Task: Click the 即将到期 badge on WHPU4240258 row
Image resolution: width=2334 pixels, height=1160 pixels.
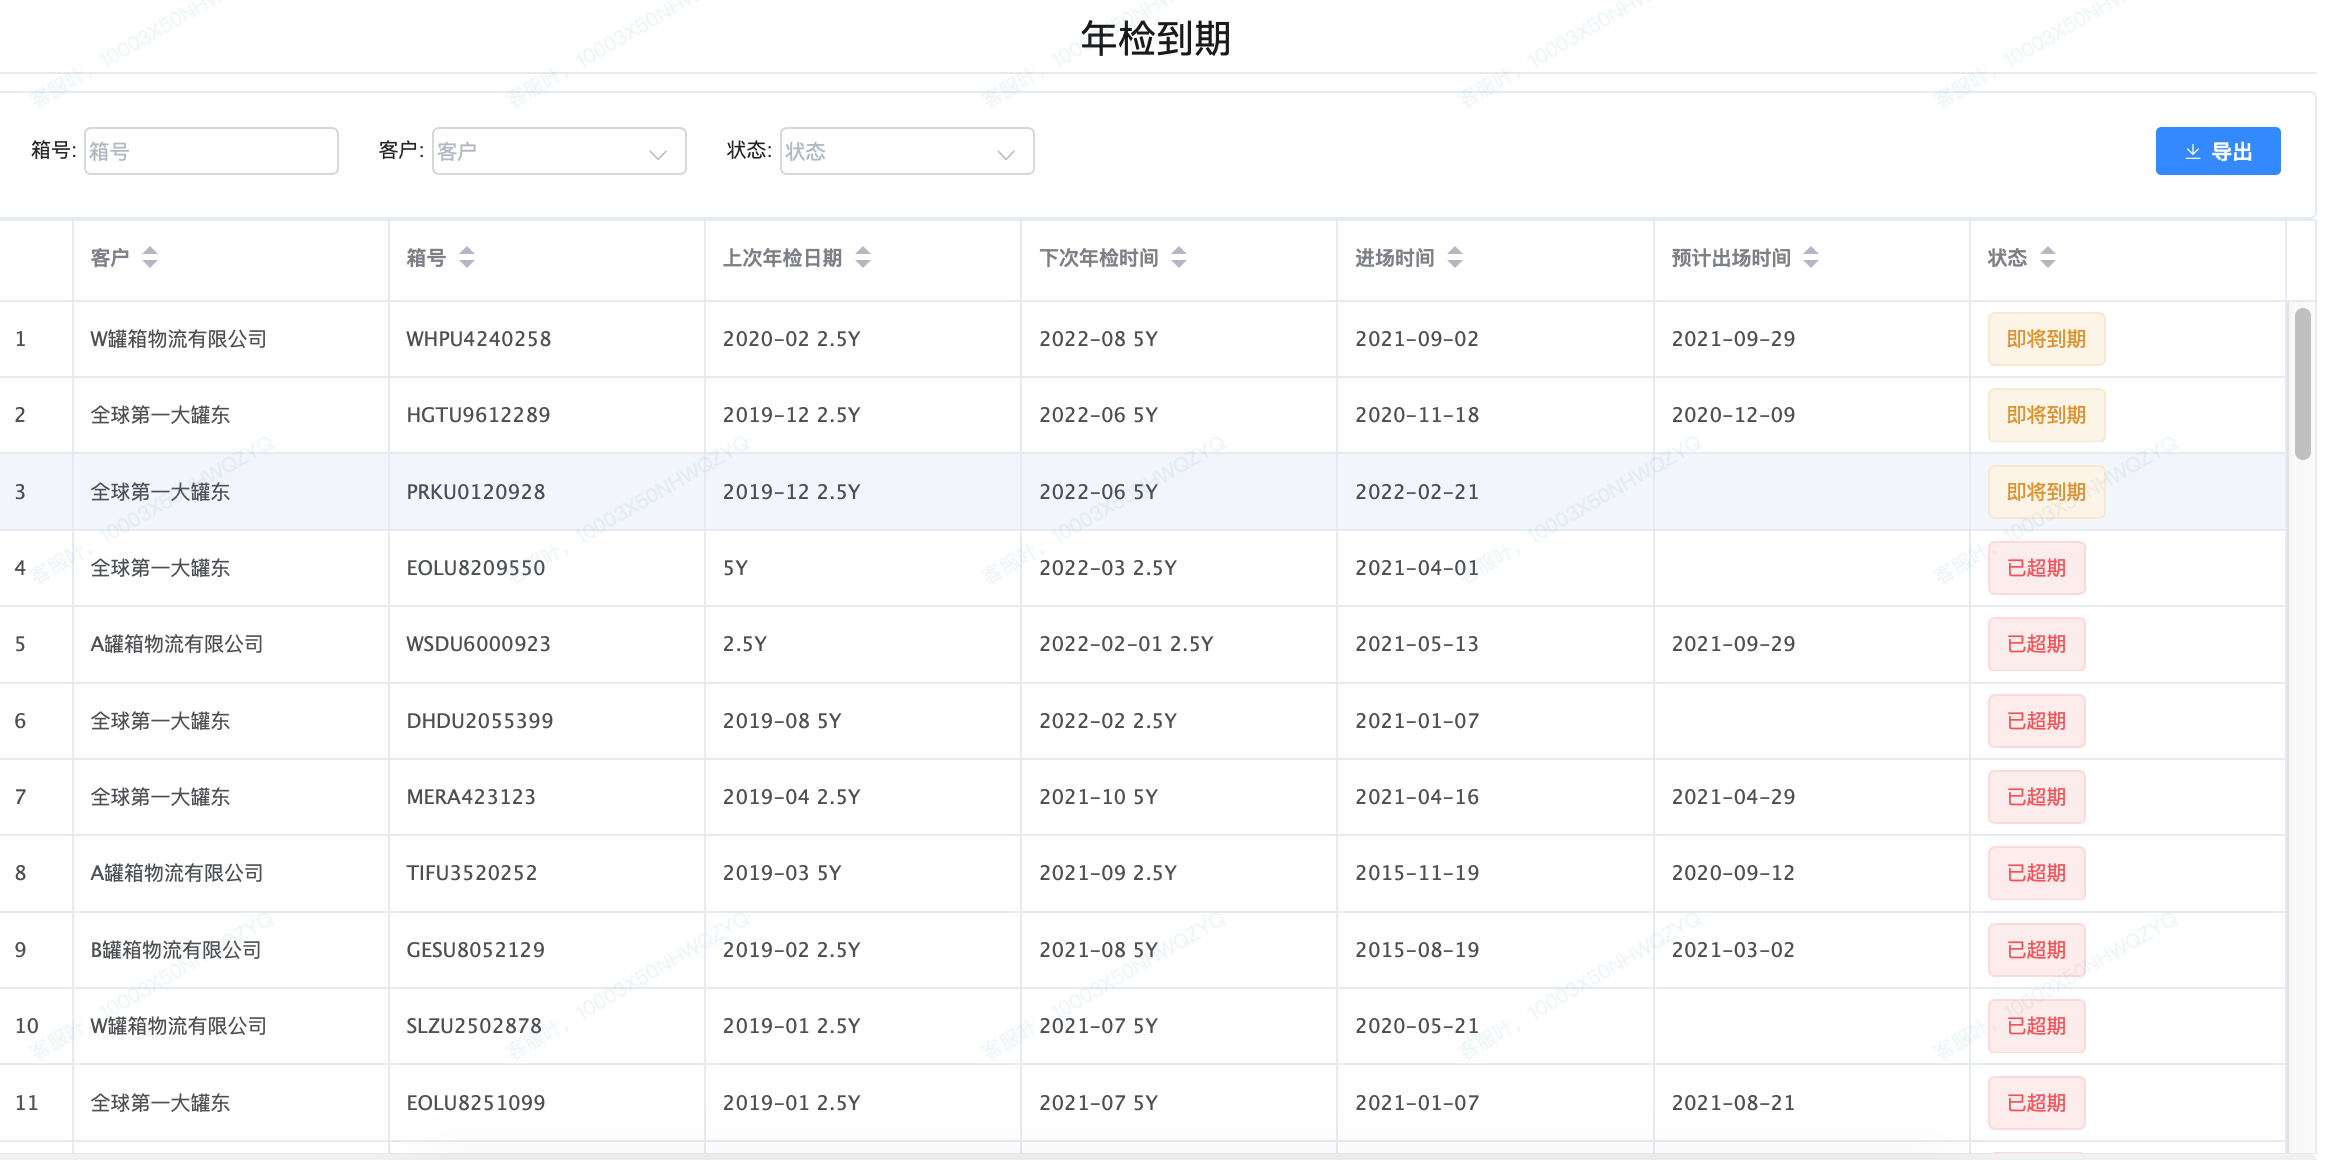Action: [2045, 338]
